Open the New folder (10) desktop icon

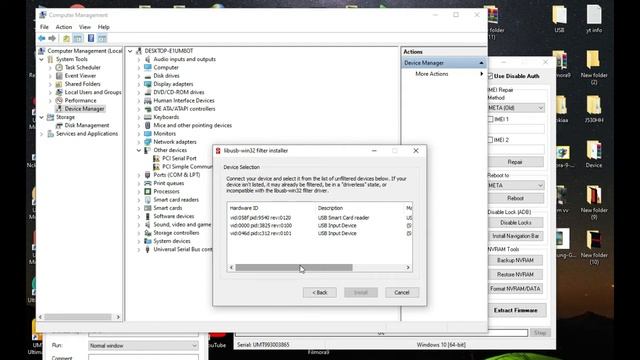[x=594, y=247]
